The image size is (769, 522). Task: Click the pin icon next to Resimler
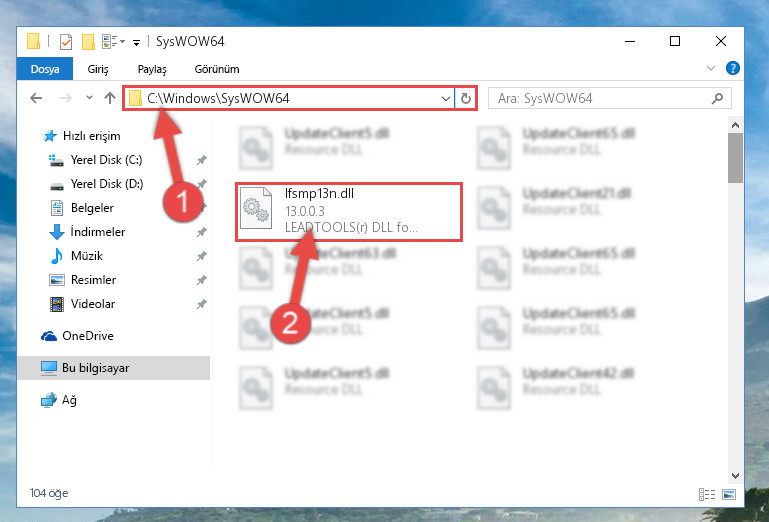tap(202, 280)
